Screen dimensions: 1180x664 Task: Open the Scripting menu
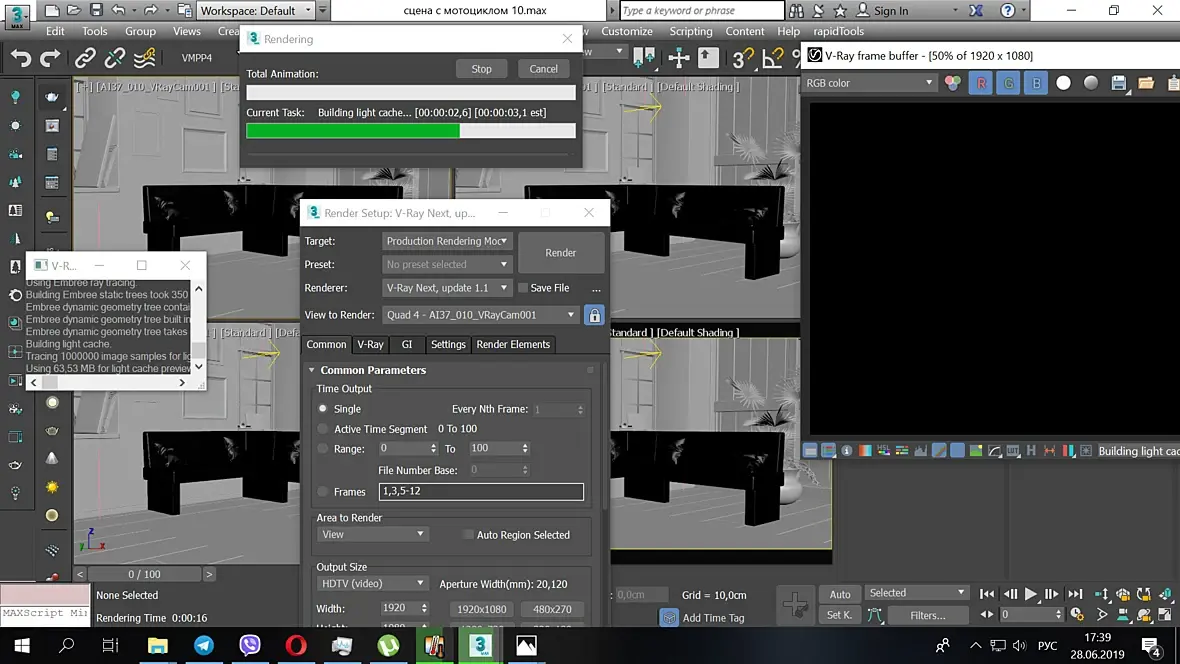click(x=691, y=31)
